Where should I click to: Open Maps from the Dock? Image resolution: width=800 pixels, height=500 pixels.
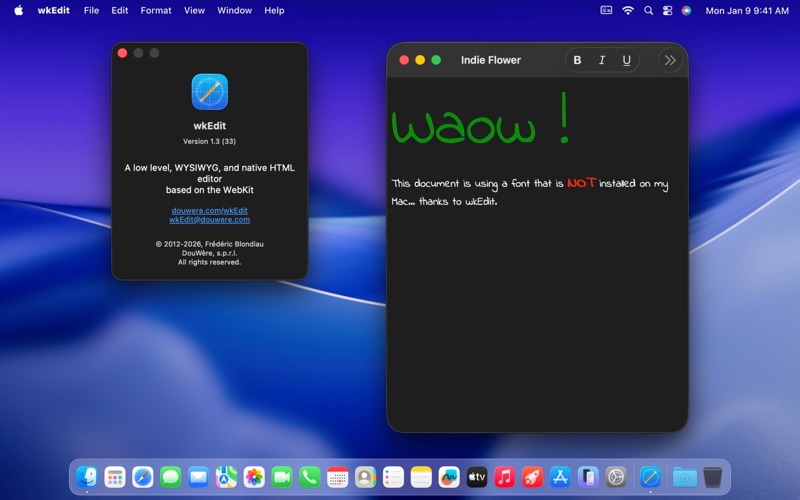pos(226,478)
